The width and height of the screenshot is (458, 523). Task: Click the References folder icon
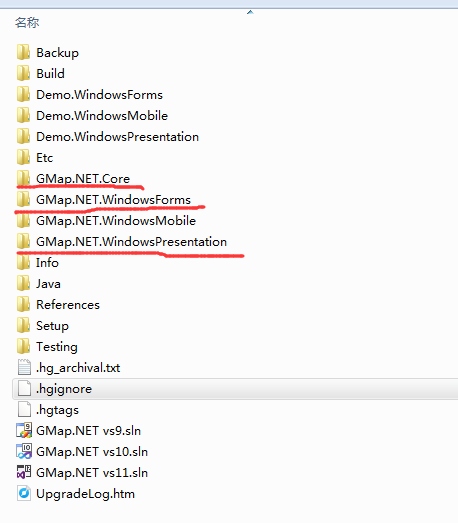coord(23,305)
